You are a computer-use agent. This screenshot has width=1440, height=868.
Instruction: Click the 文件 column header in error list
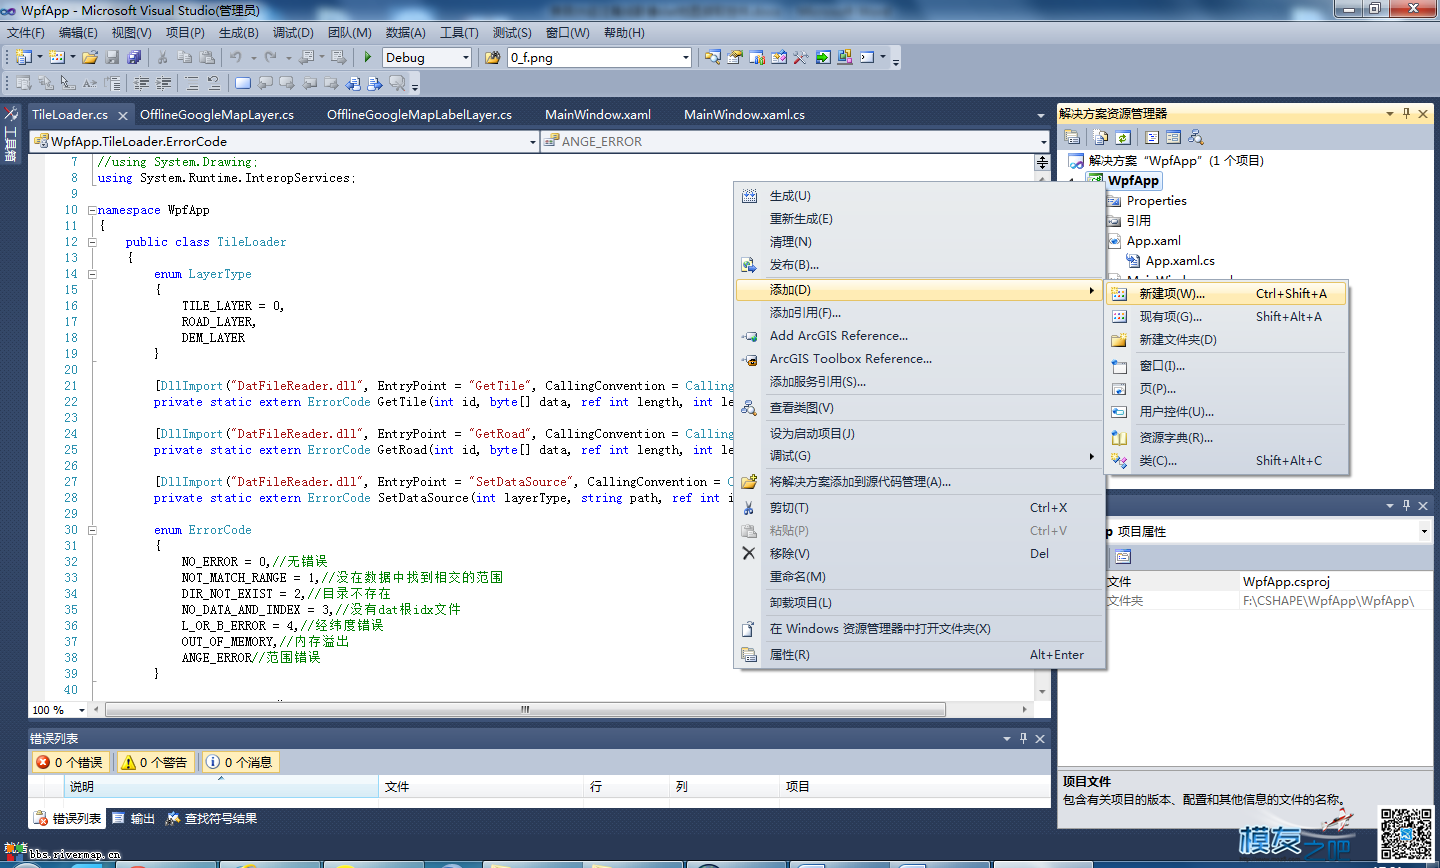click(x=481, y=787)
